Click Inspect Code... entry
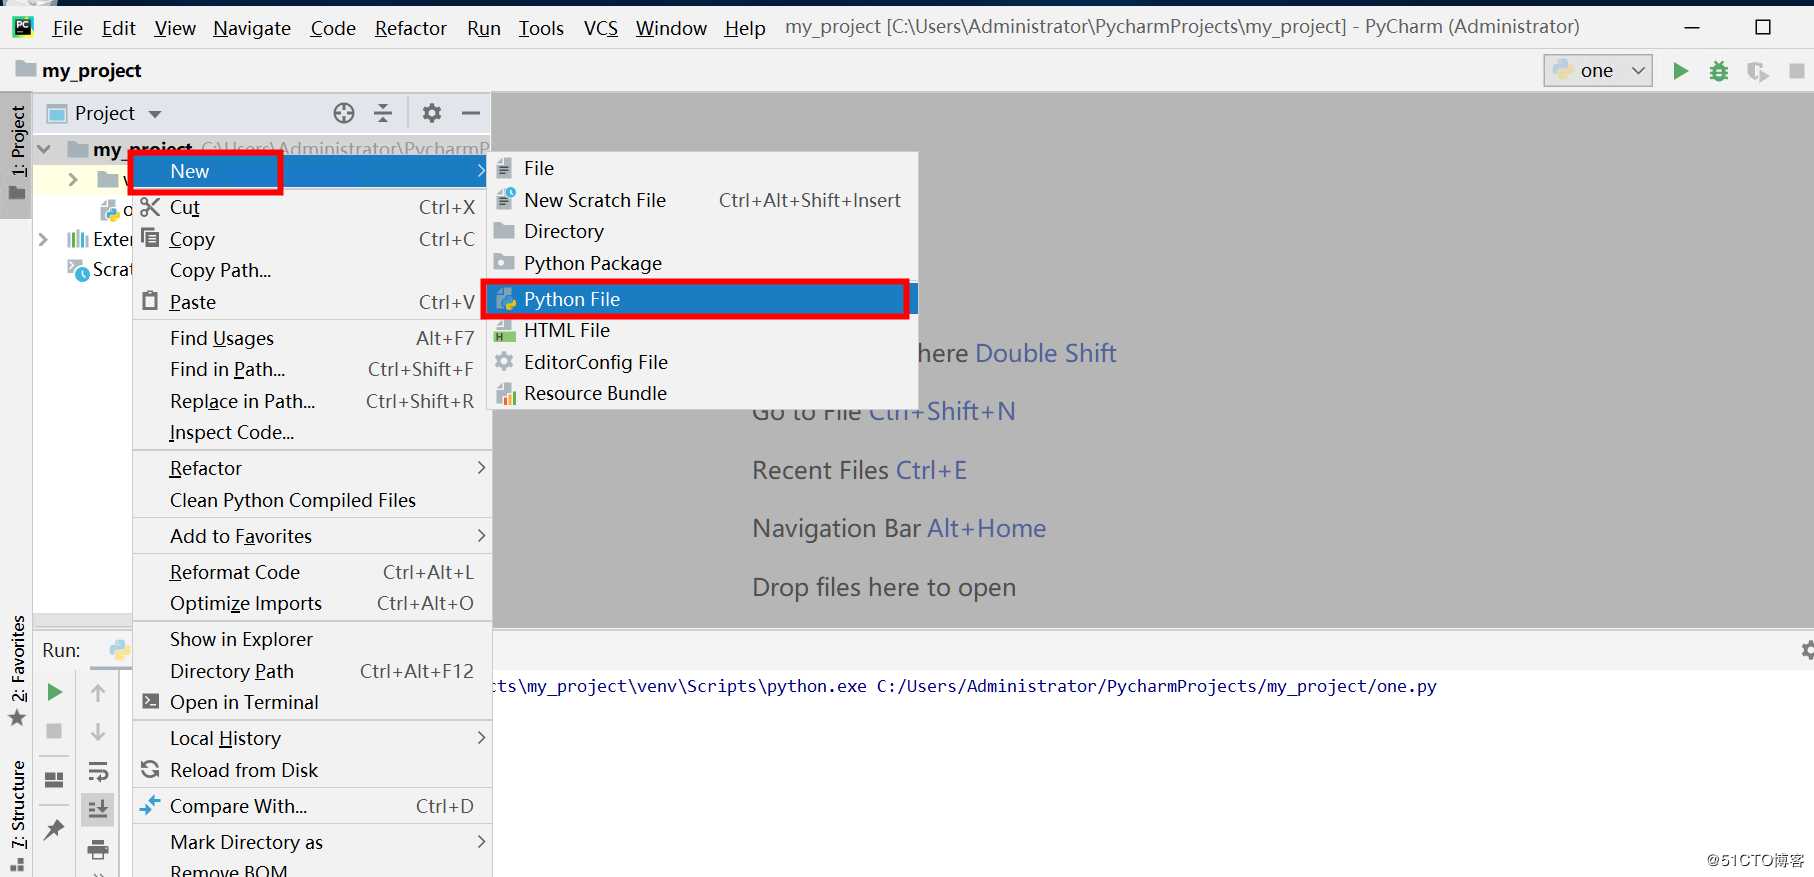Image resolution: width=1814 pixels, height=877 pixels. tap(312, 432)
